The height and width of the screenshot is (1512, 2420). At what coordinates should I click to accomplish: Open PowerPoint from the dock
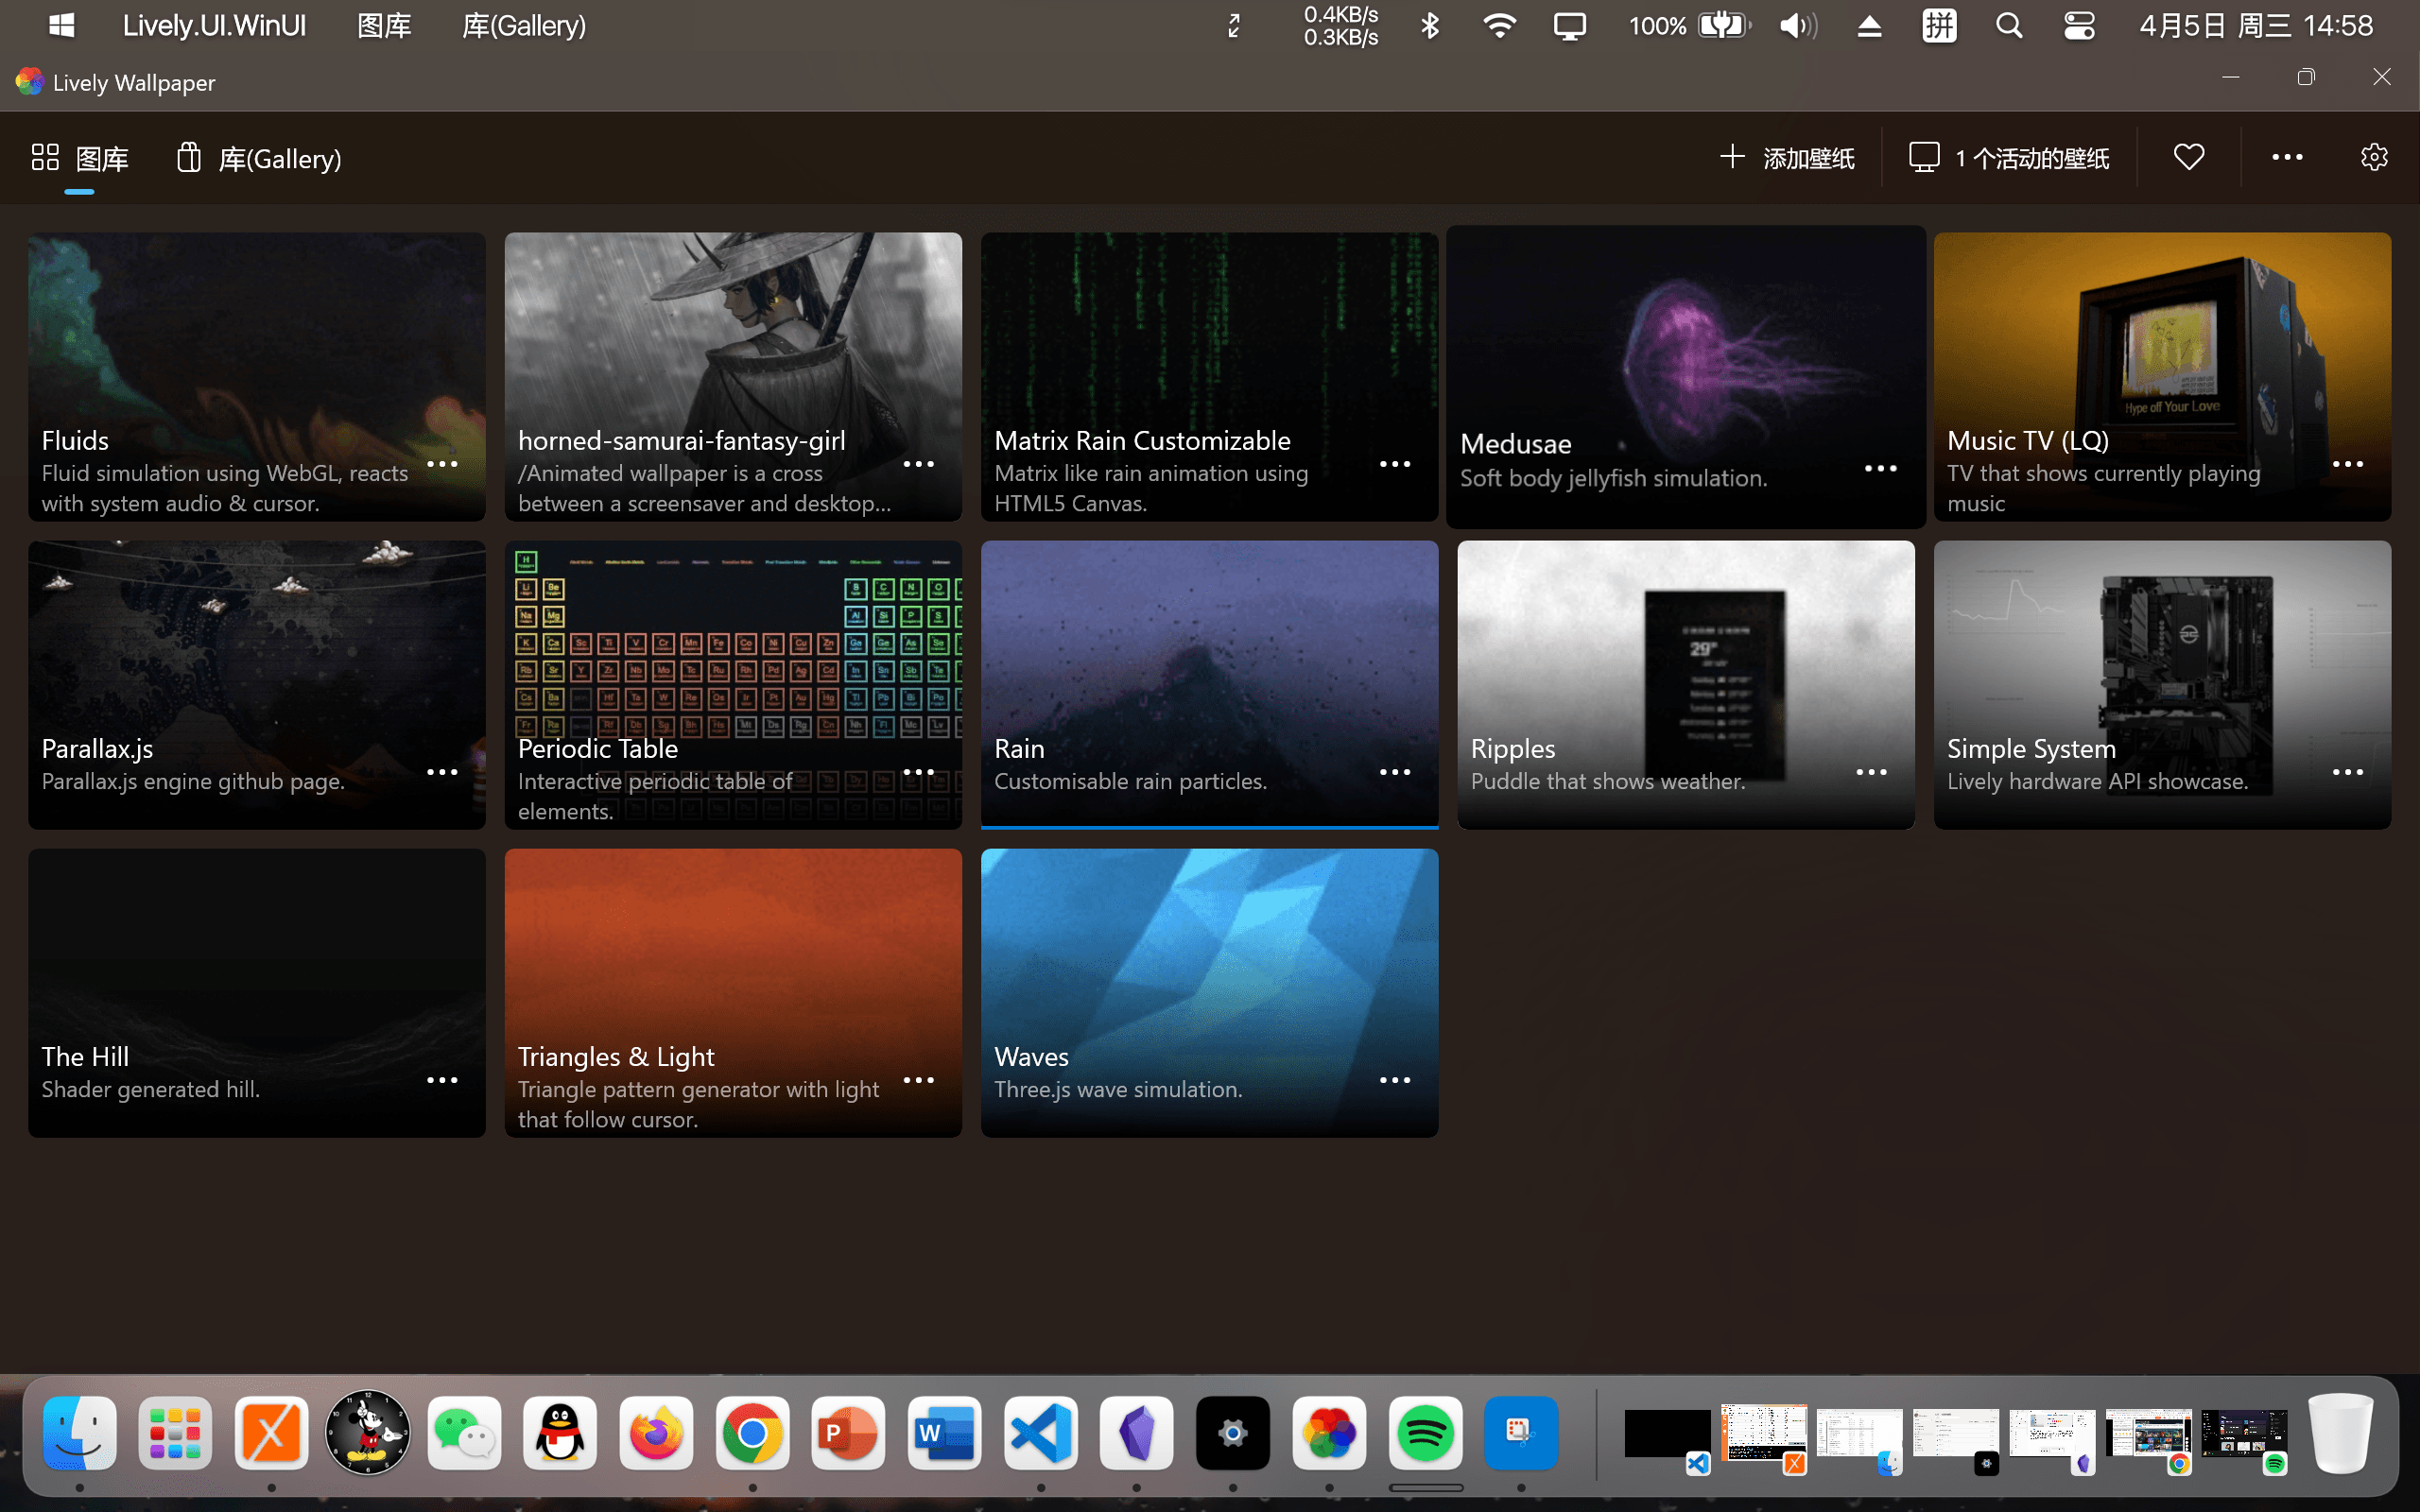coord(848,1432)
